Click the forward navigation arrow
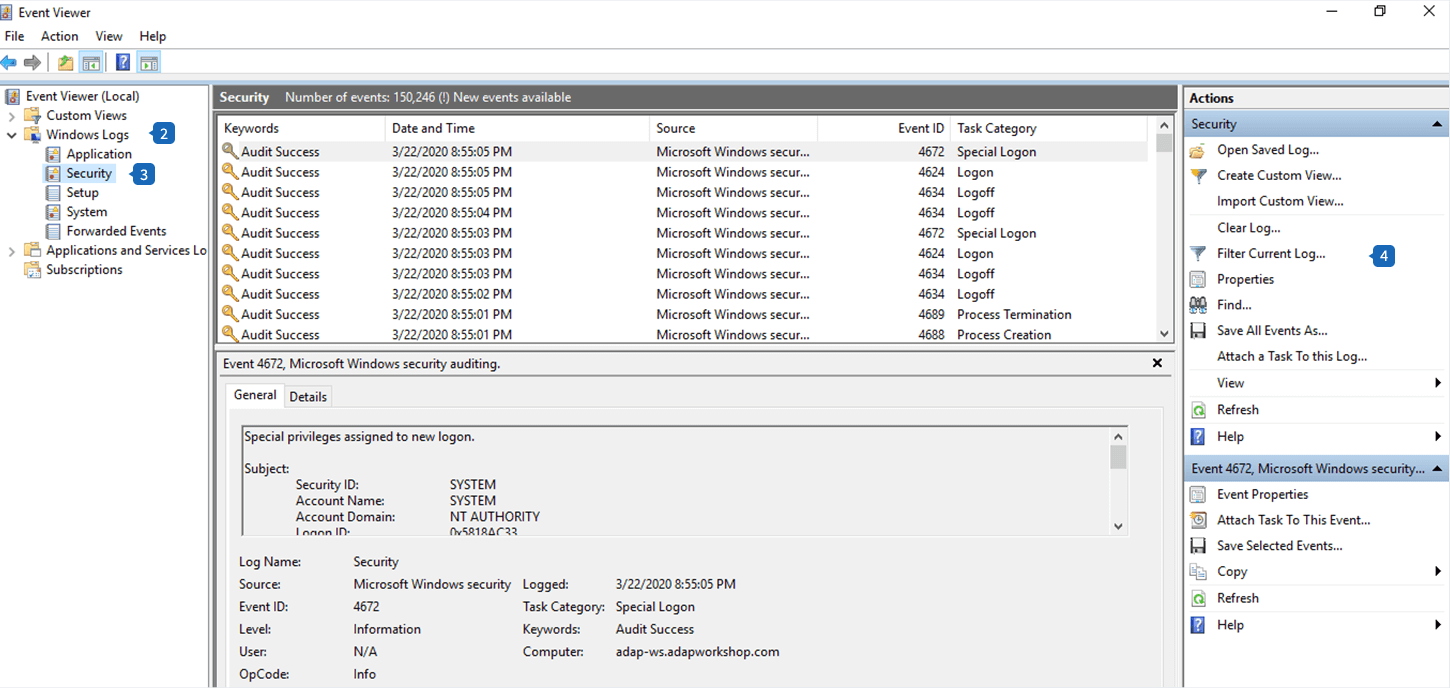The height and width of the screenshot is (688, 1450). 32,61
